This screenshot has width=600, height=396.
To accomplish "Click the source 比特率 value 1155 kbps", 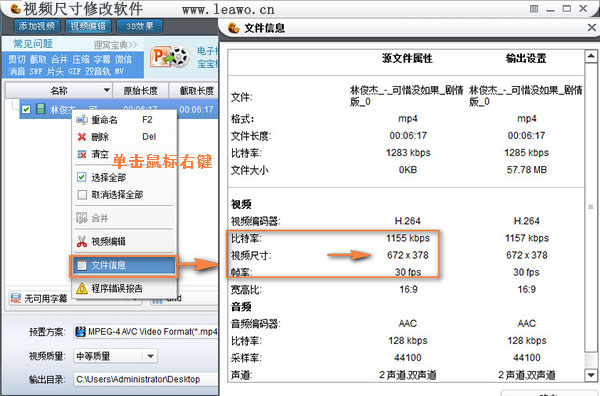I will click(408, 238).
